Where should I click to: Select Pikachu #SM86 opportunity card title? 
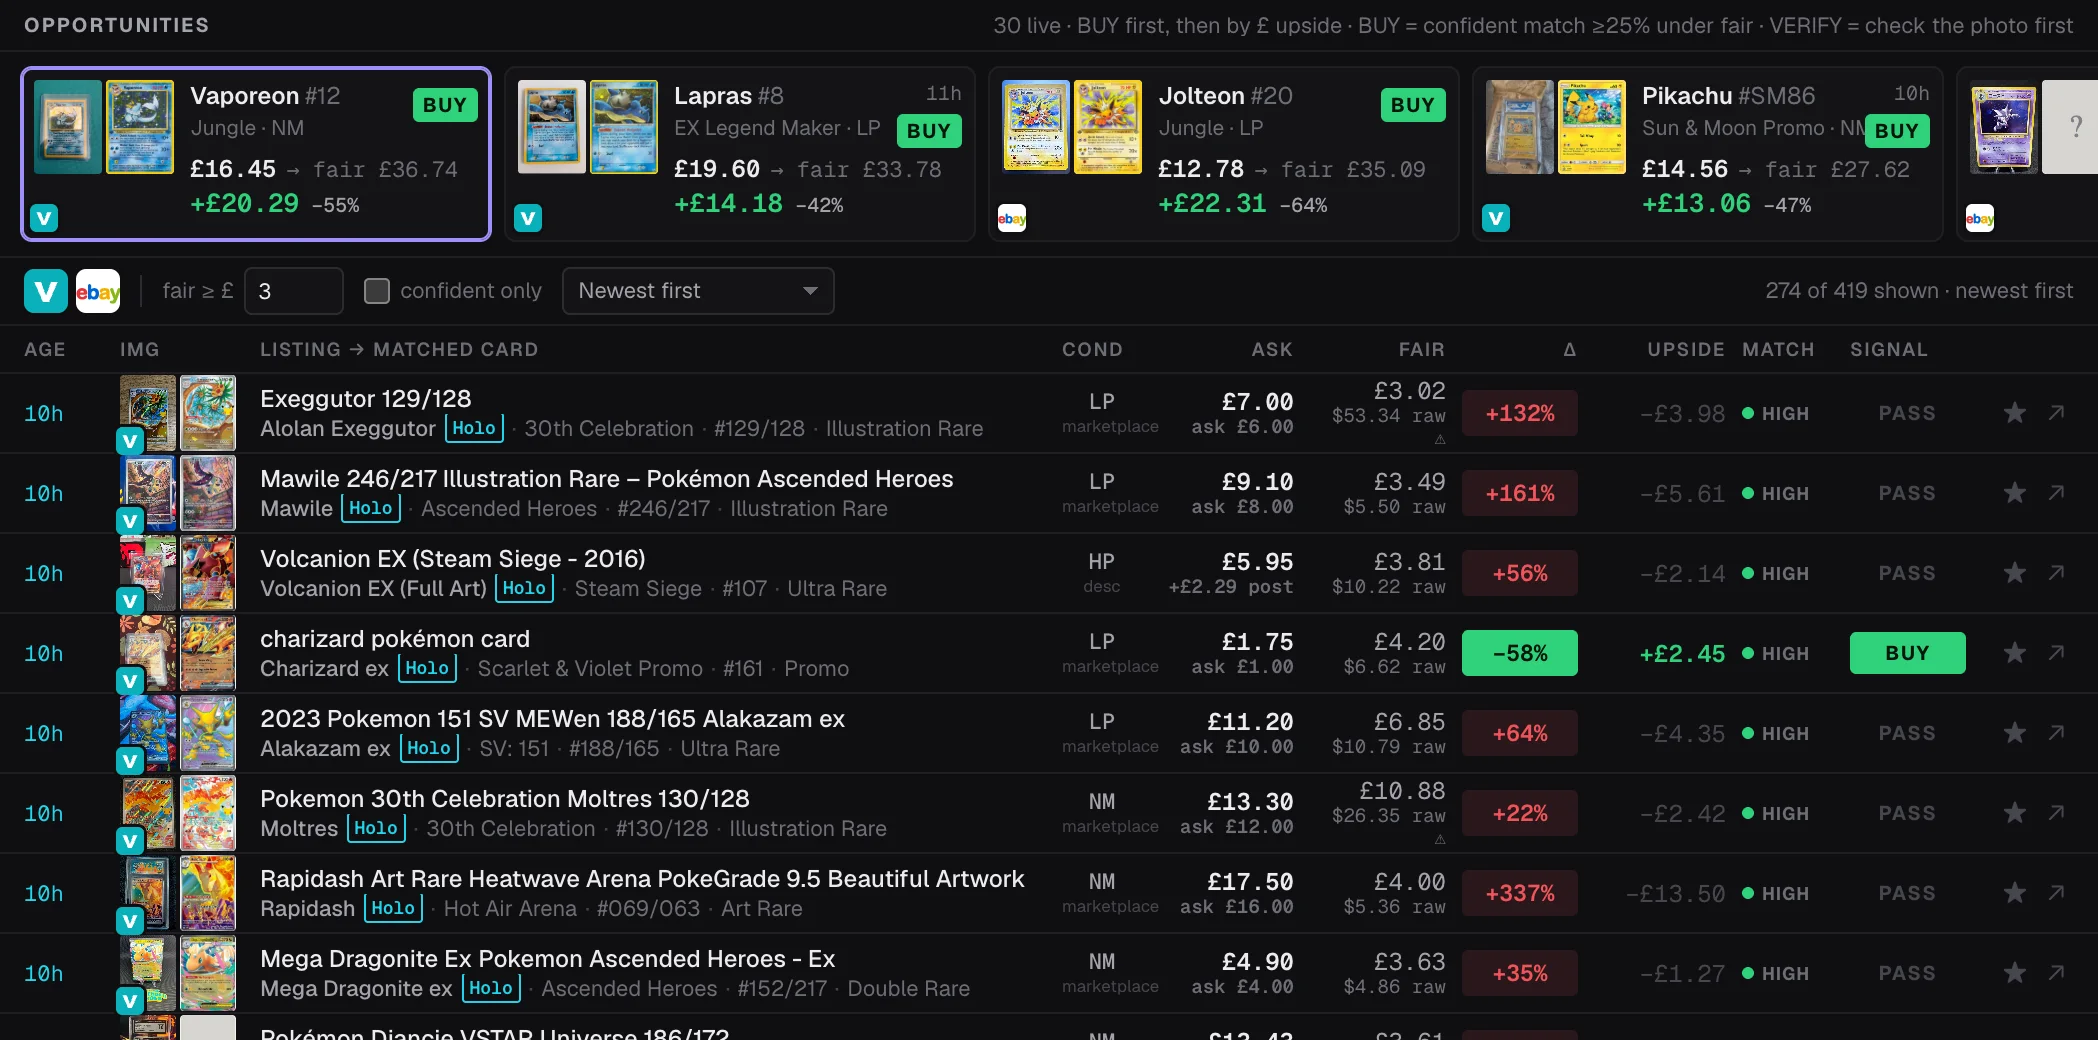tap(1729, 96)
